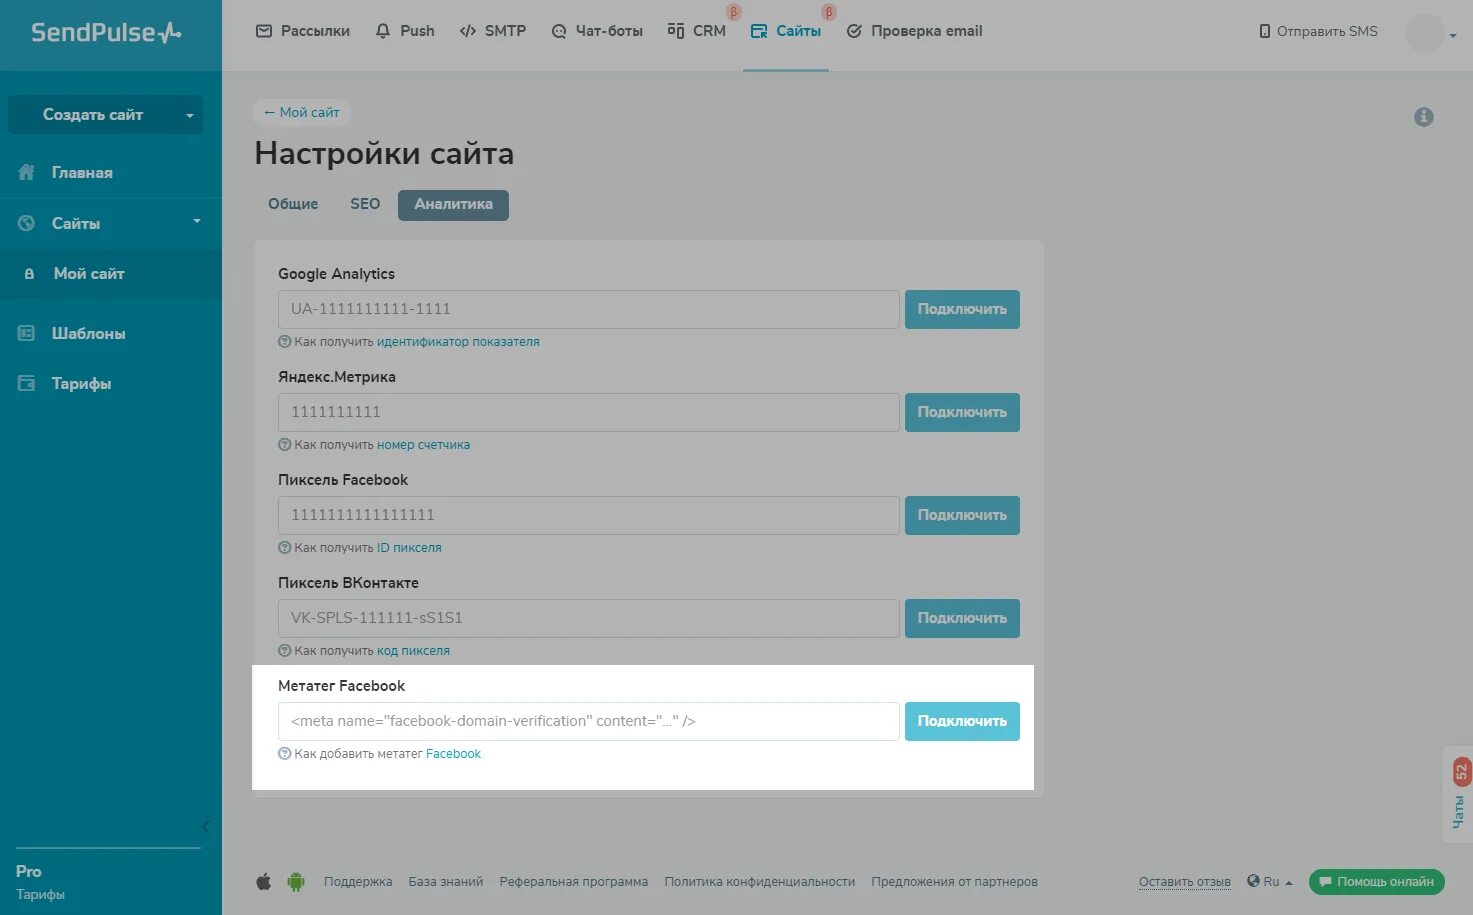
Task: Select the Аналитика tab
Action: [453, 204]
